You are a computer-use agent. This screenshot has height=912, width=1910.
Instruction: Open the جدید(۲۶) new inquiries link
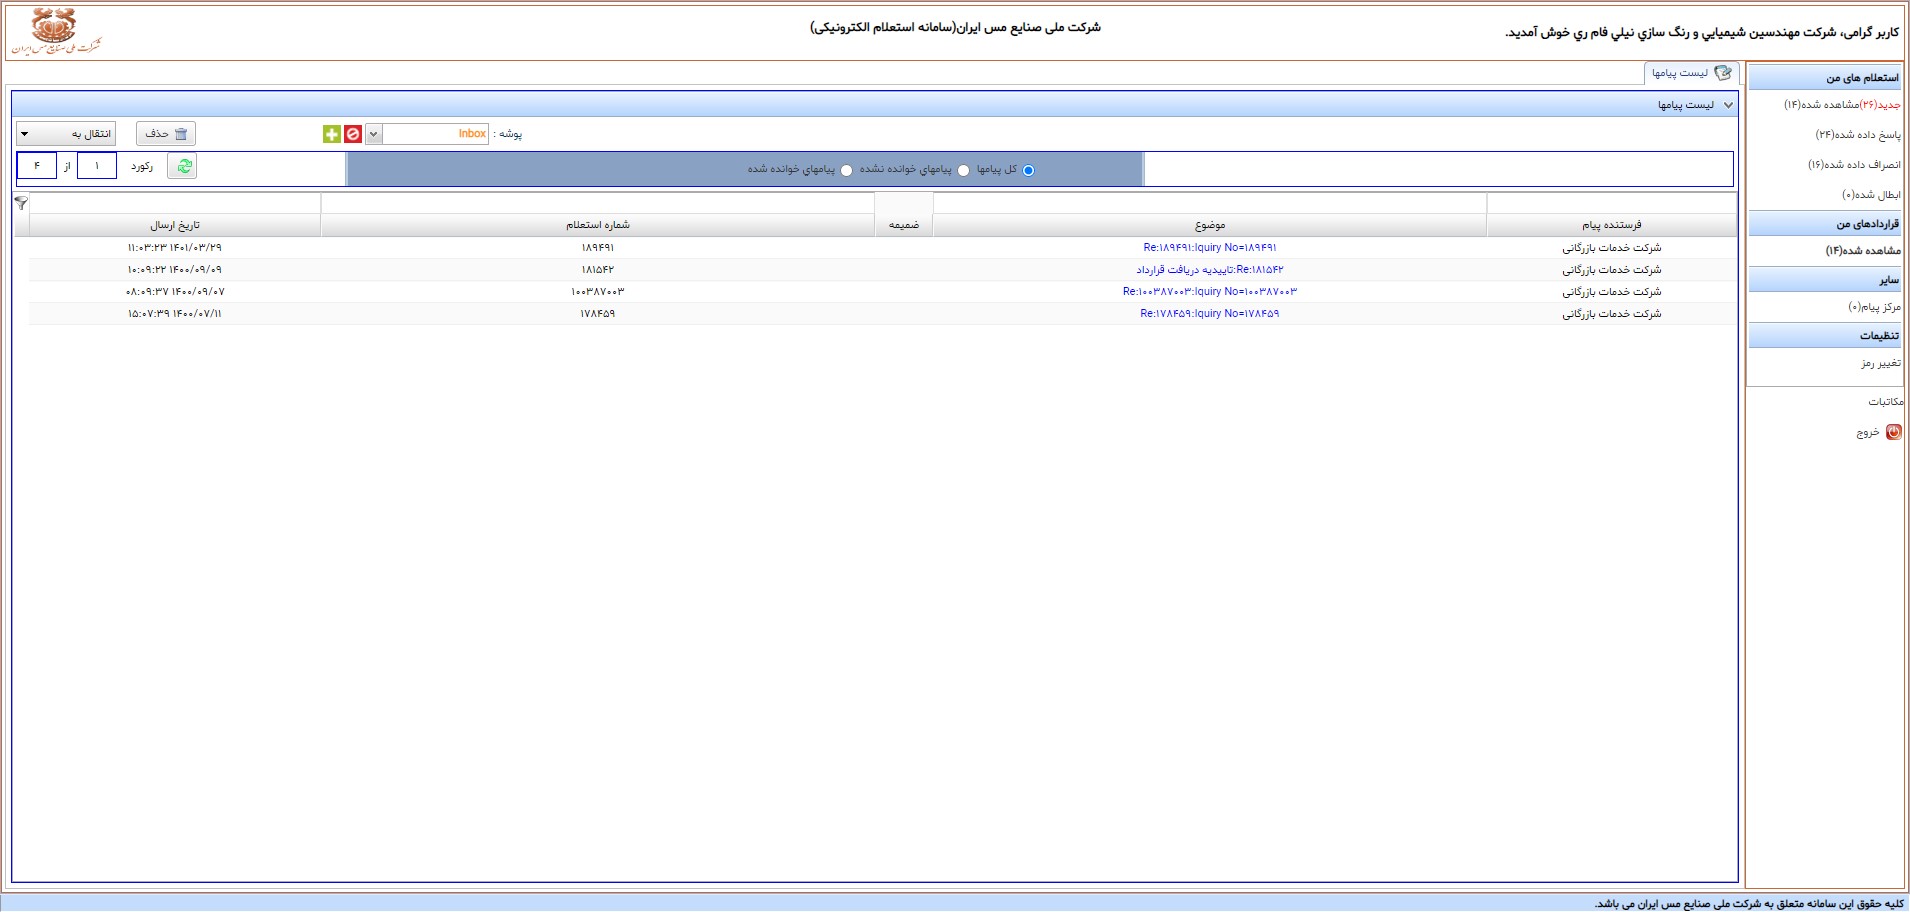[x=1880, y=105]
